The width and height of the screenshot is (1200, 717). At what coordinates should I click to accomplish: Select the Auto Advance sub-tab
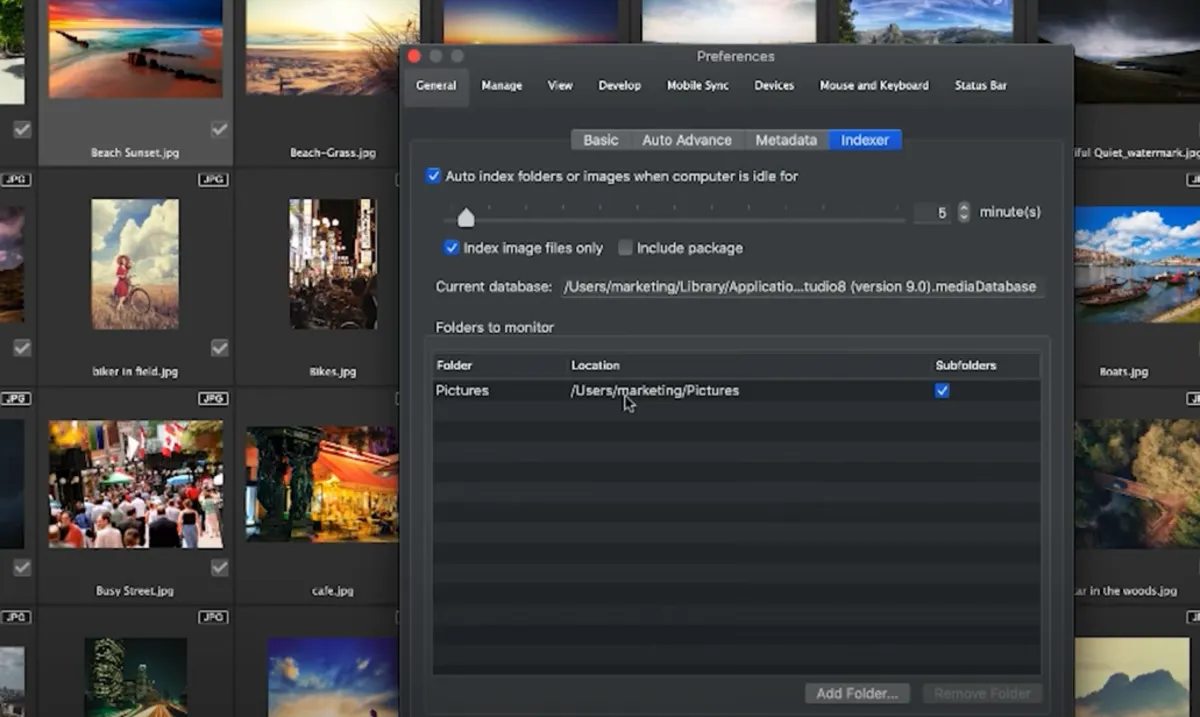tap(686, 140)
